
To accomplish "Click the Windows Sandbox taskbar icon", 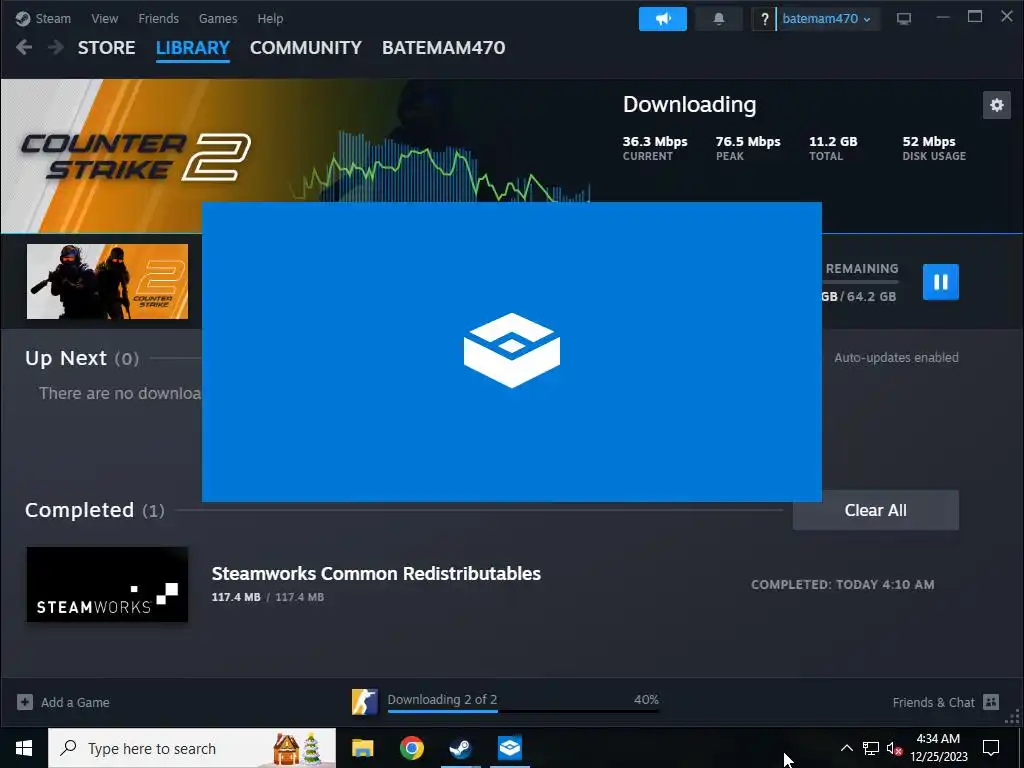I will coord(509,748).
